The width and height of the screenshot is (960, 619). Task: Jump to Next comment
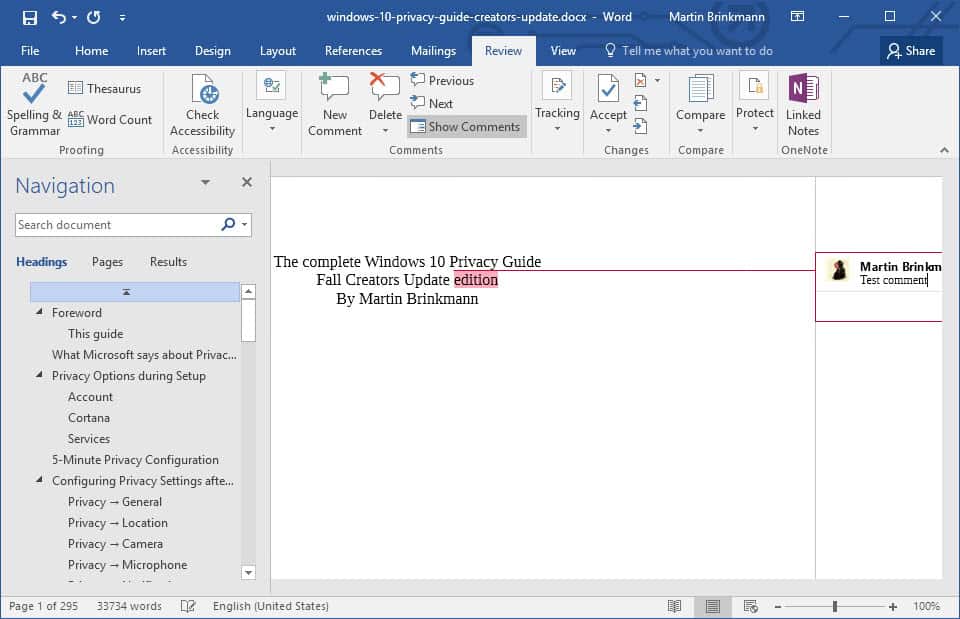(432, 103)
